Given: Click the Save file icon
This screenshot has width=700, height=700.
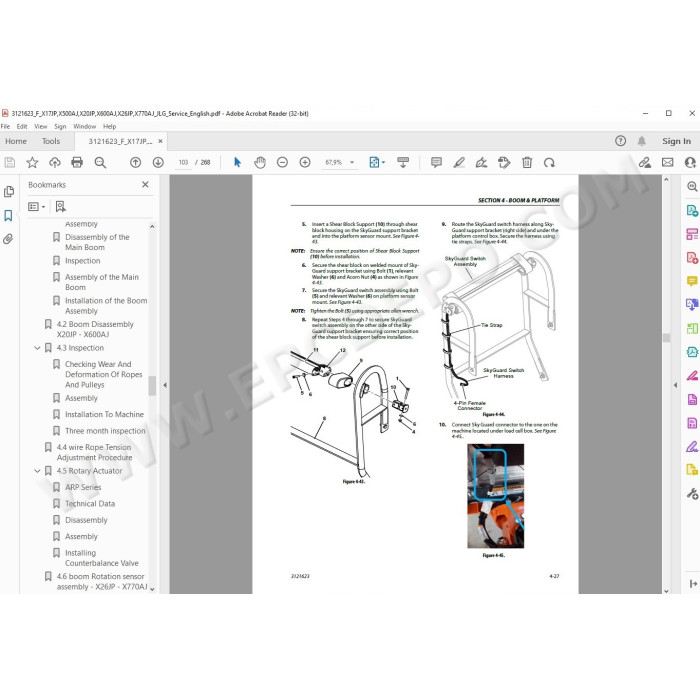Looking at the screenshot, I should point(10,162).
